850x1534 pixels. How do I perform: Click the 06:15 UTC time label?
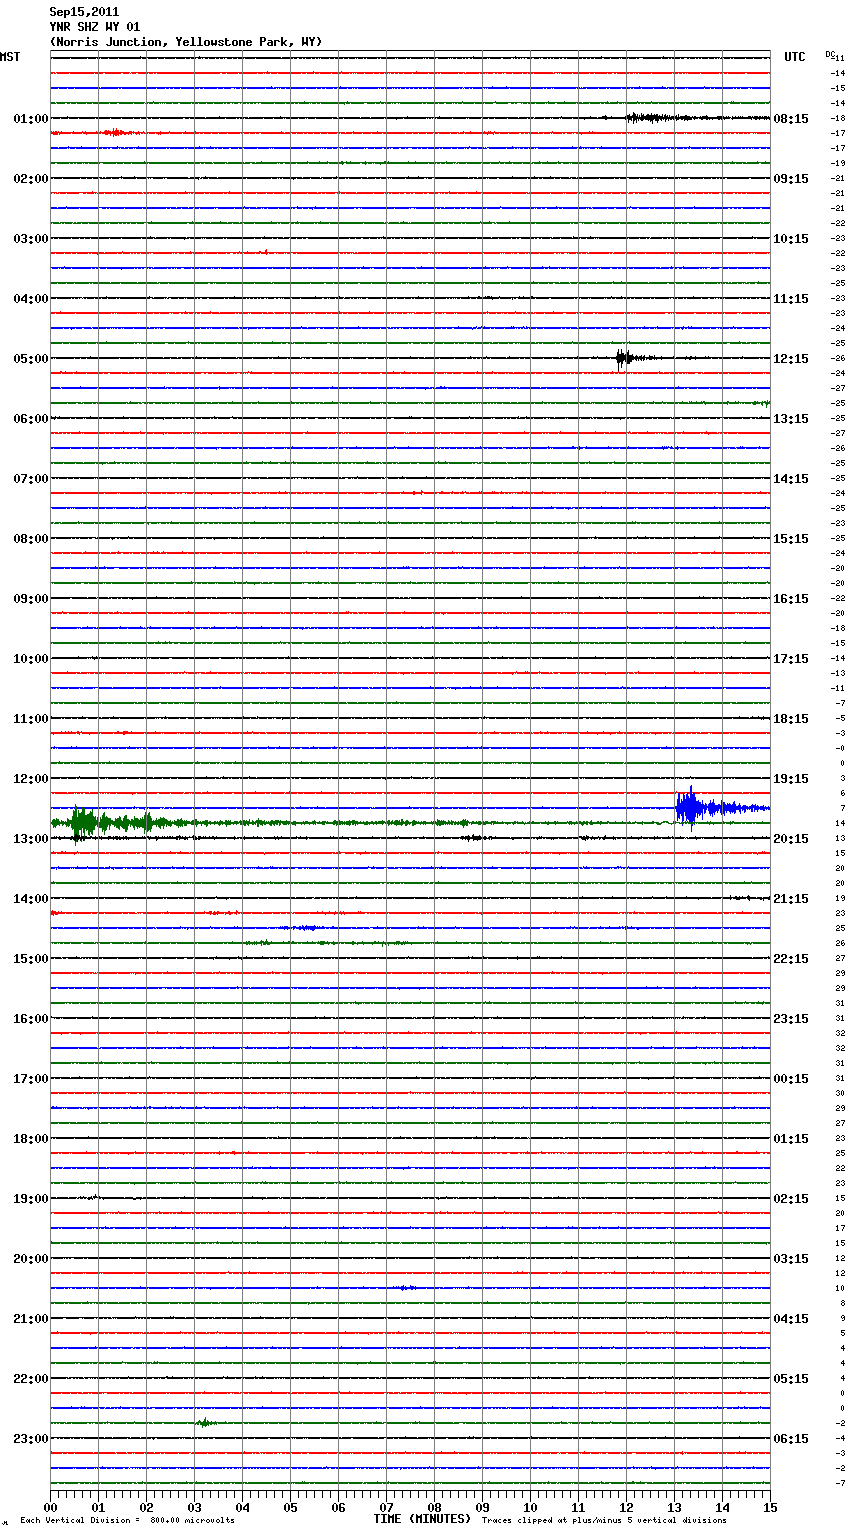click(x=791, y=1439)
